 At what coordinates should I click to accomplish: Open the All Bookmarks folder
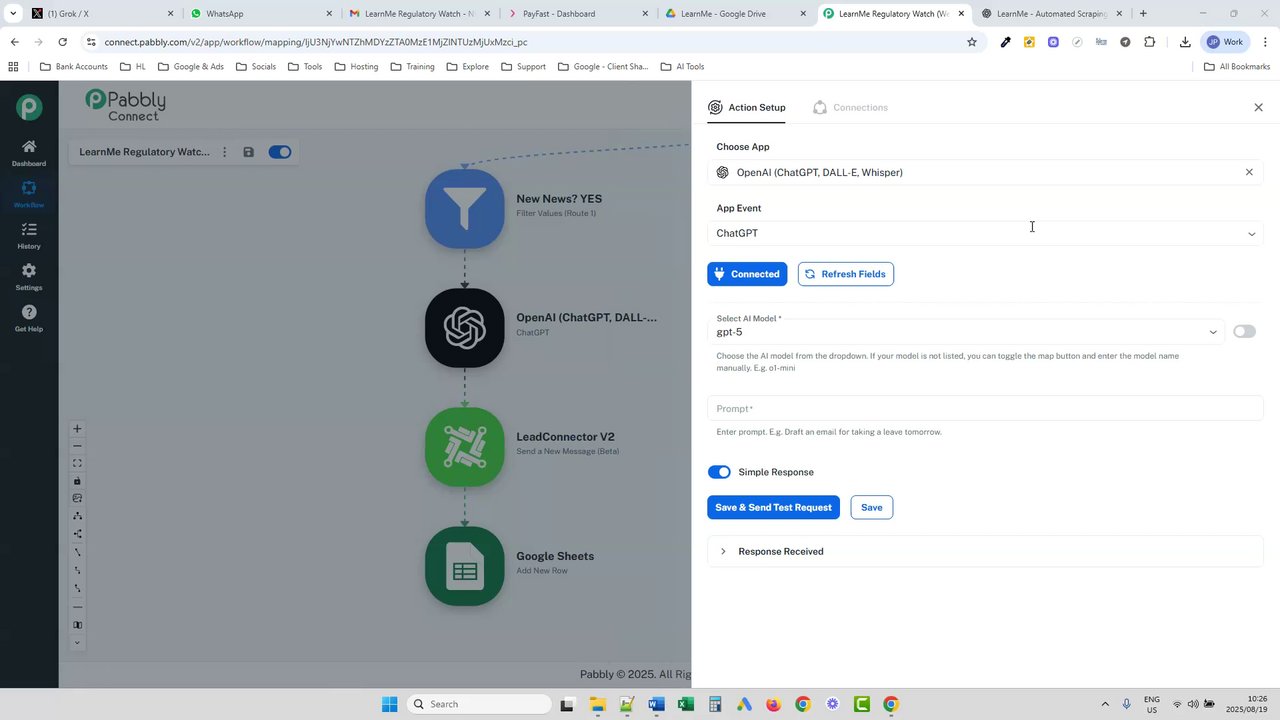point(1237,67)
